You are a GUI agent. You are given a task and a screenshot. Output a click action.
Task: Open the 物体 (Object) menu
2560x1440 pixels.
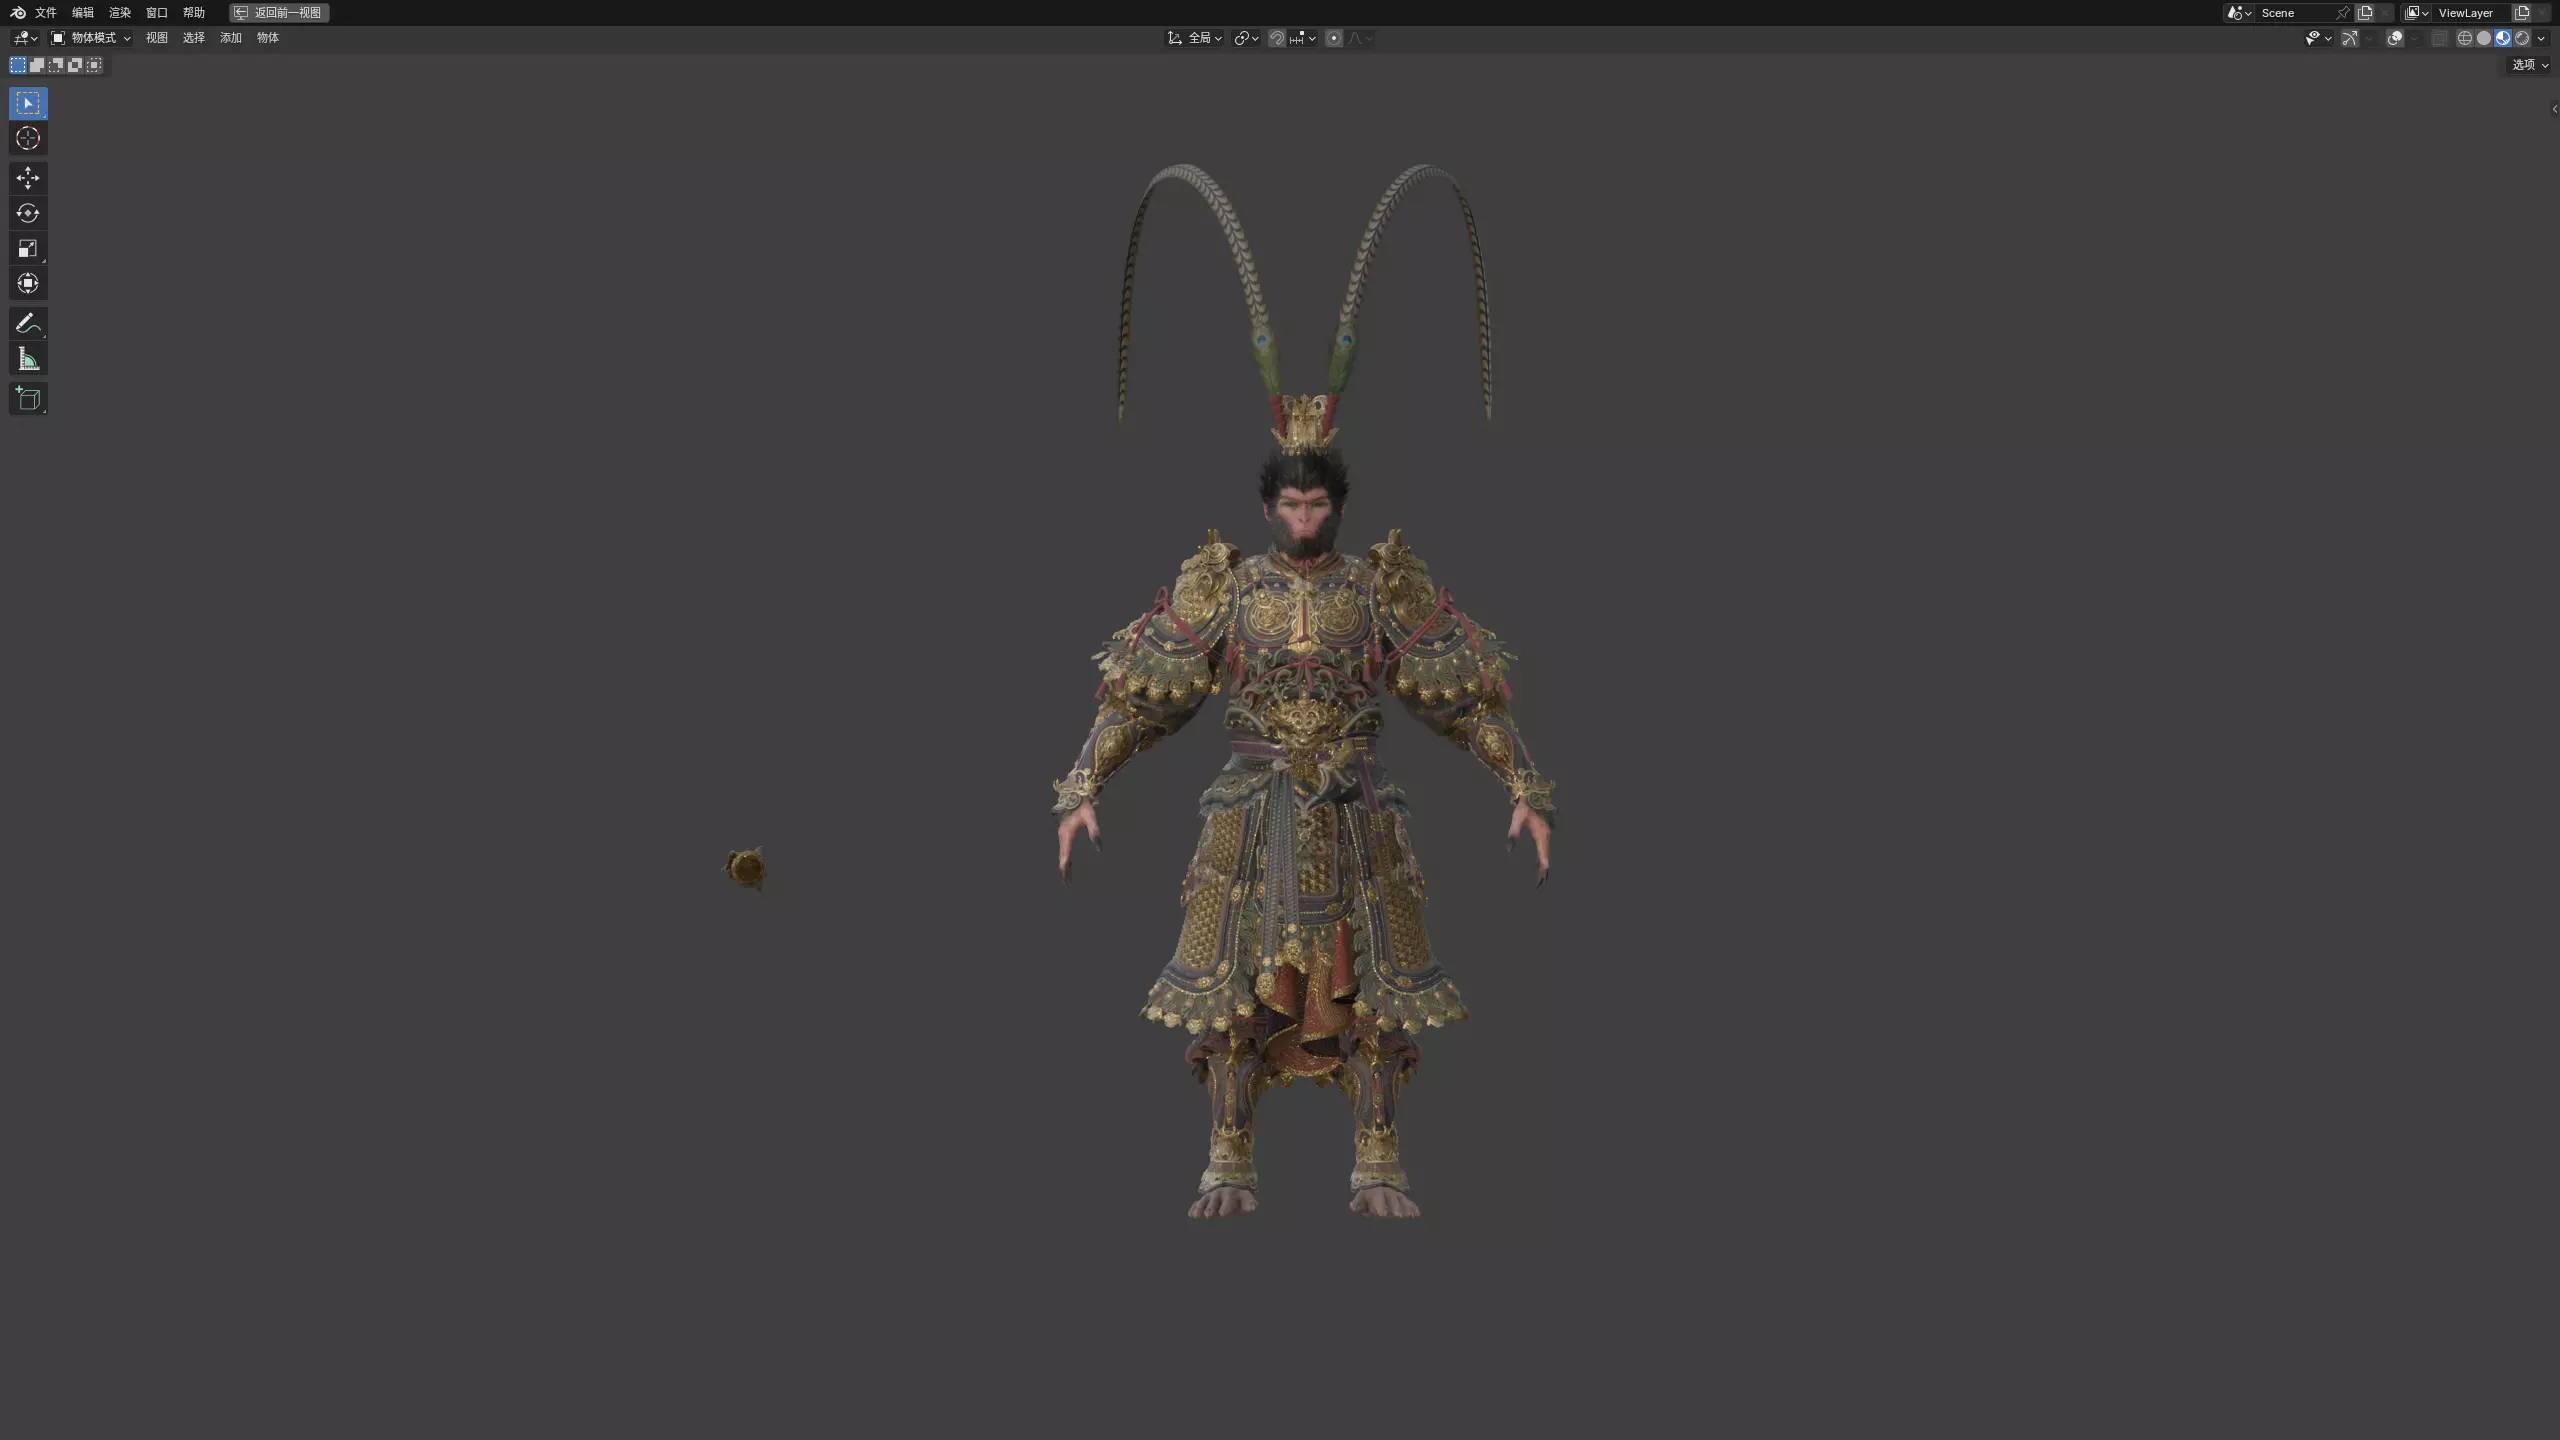pos(268,38)
